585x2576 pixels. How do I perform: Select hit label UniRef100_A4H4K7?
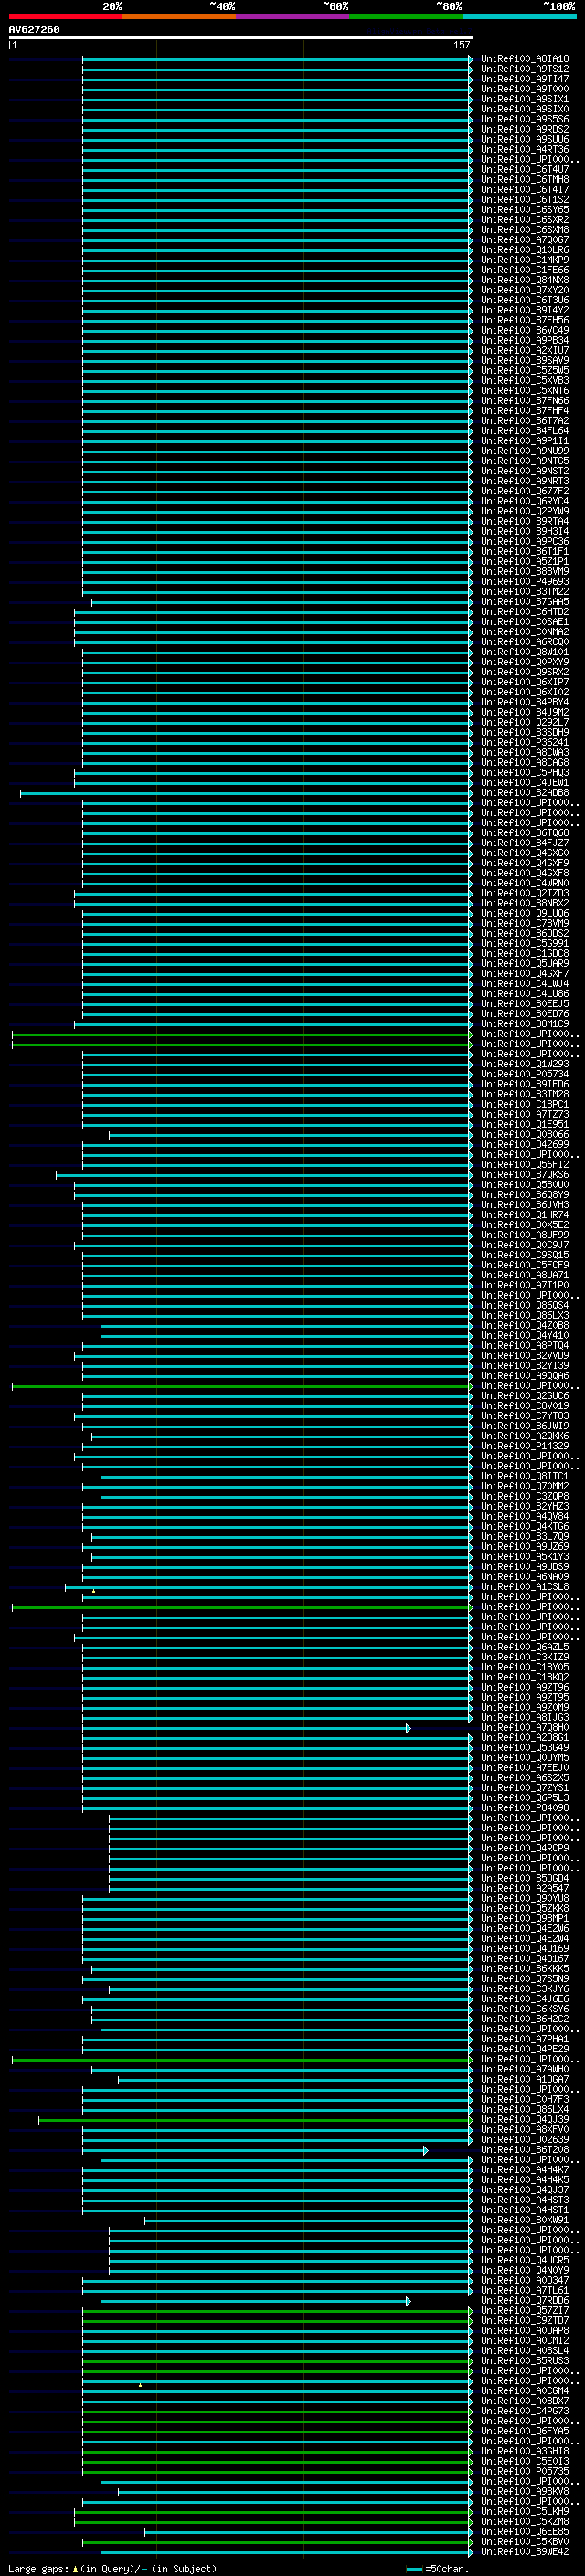[x=524, y=2169]
